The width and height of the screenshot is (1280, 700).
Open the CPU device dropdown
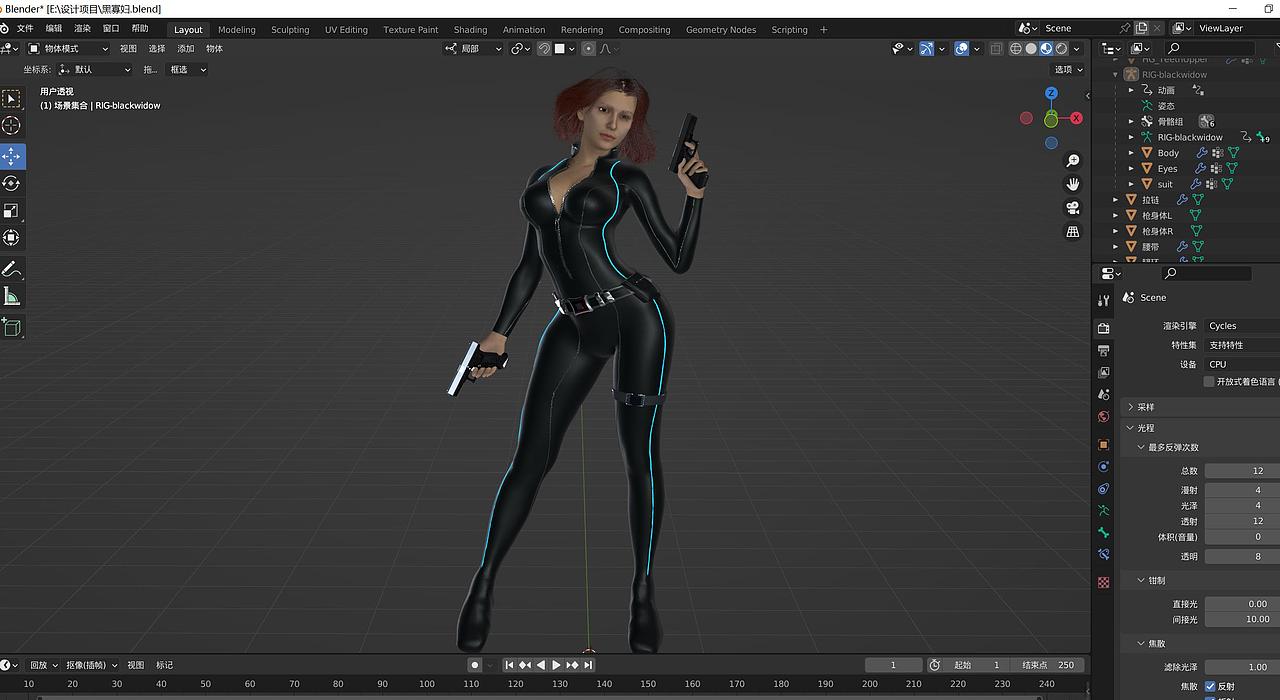pos(1242,364)
